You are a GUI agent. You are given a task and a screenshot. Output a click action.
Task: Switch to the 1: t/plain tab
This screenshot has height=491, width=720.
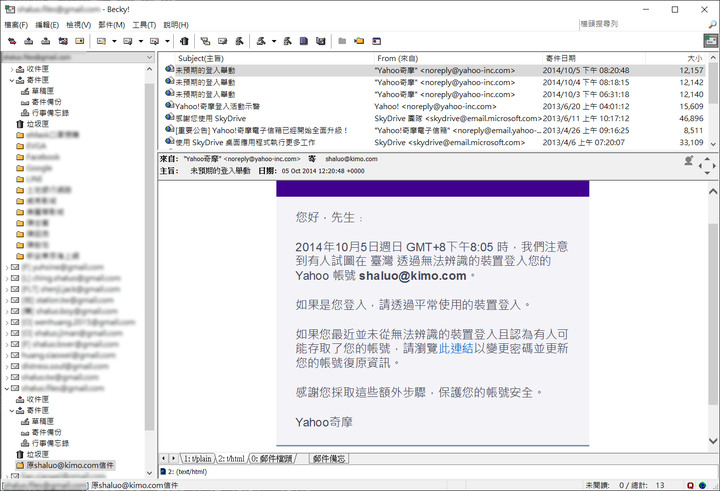pos(197,458)
